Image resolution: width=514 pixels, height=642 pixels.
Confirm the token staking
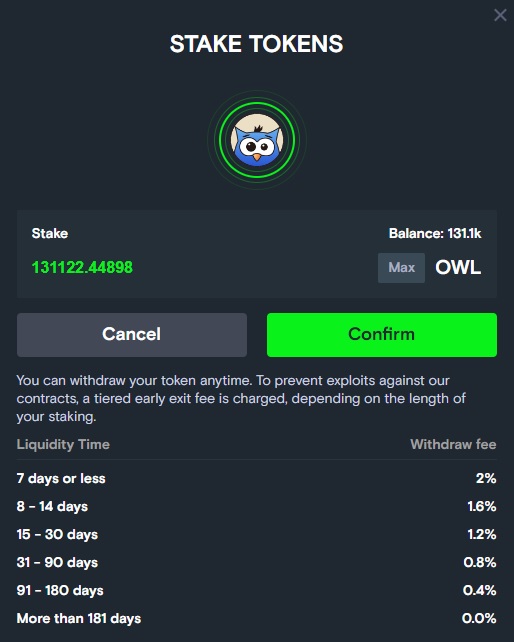[x=382, y=335]
